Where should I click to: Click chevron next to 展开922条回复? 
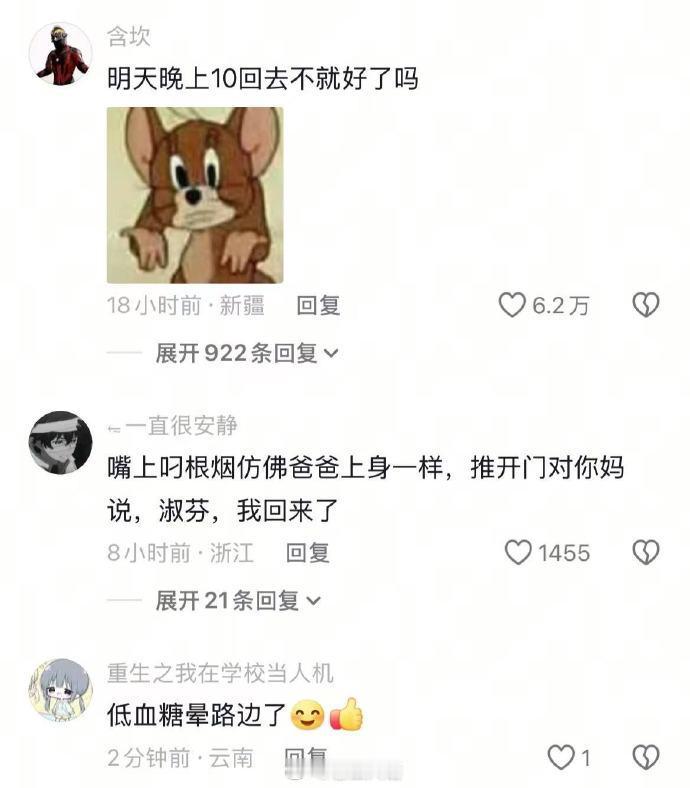click(331, 354)
